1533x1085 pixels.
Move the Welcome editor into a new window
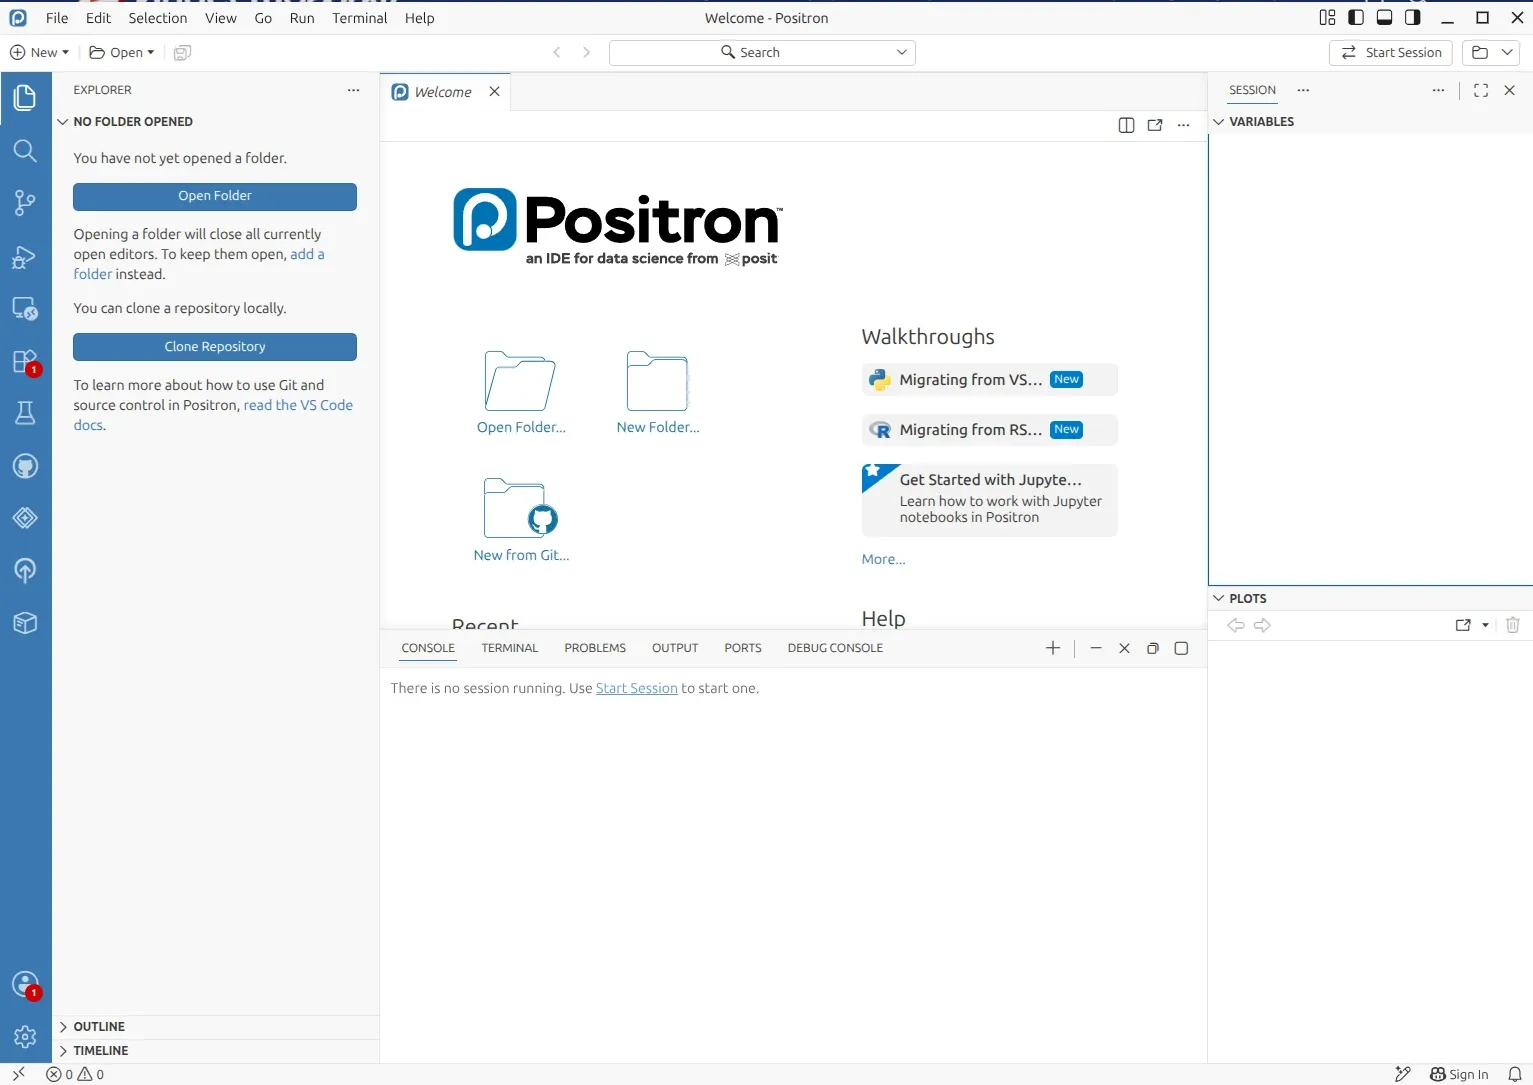(x=1155, y=125)
